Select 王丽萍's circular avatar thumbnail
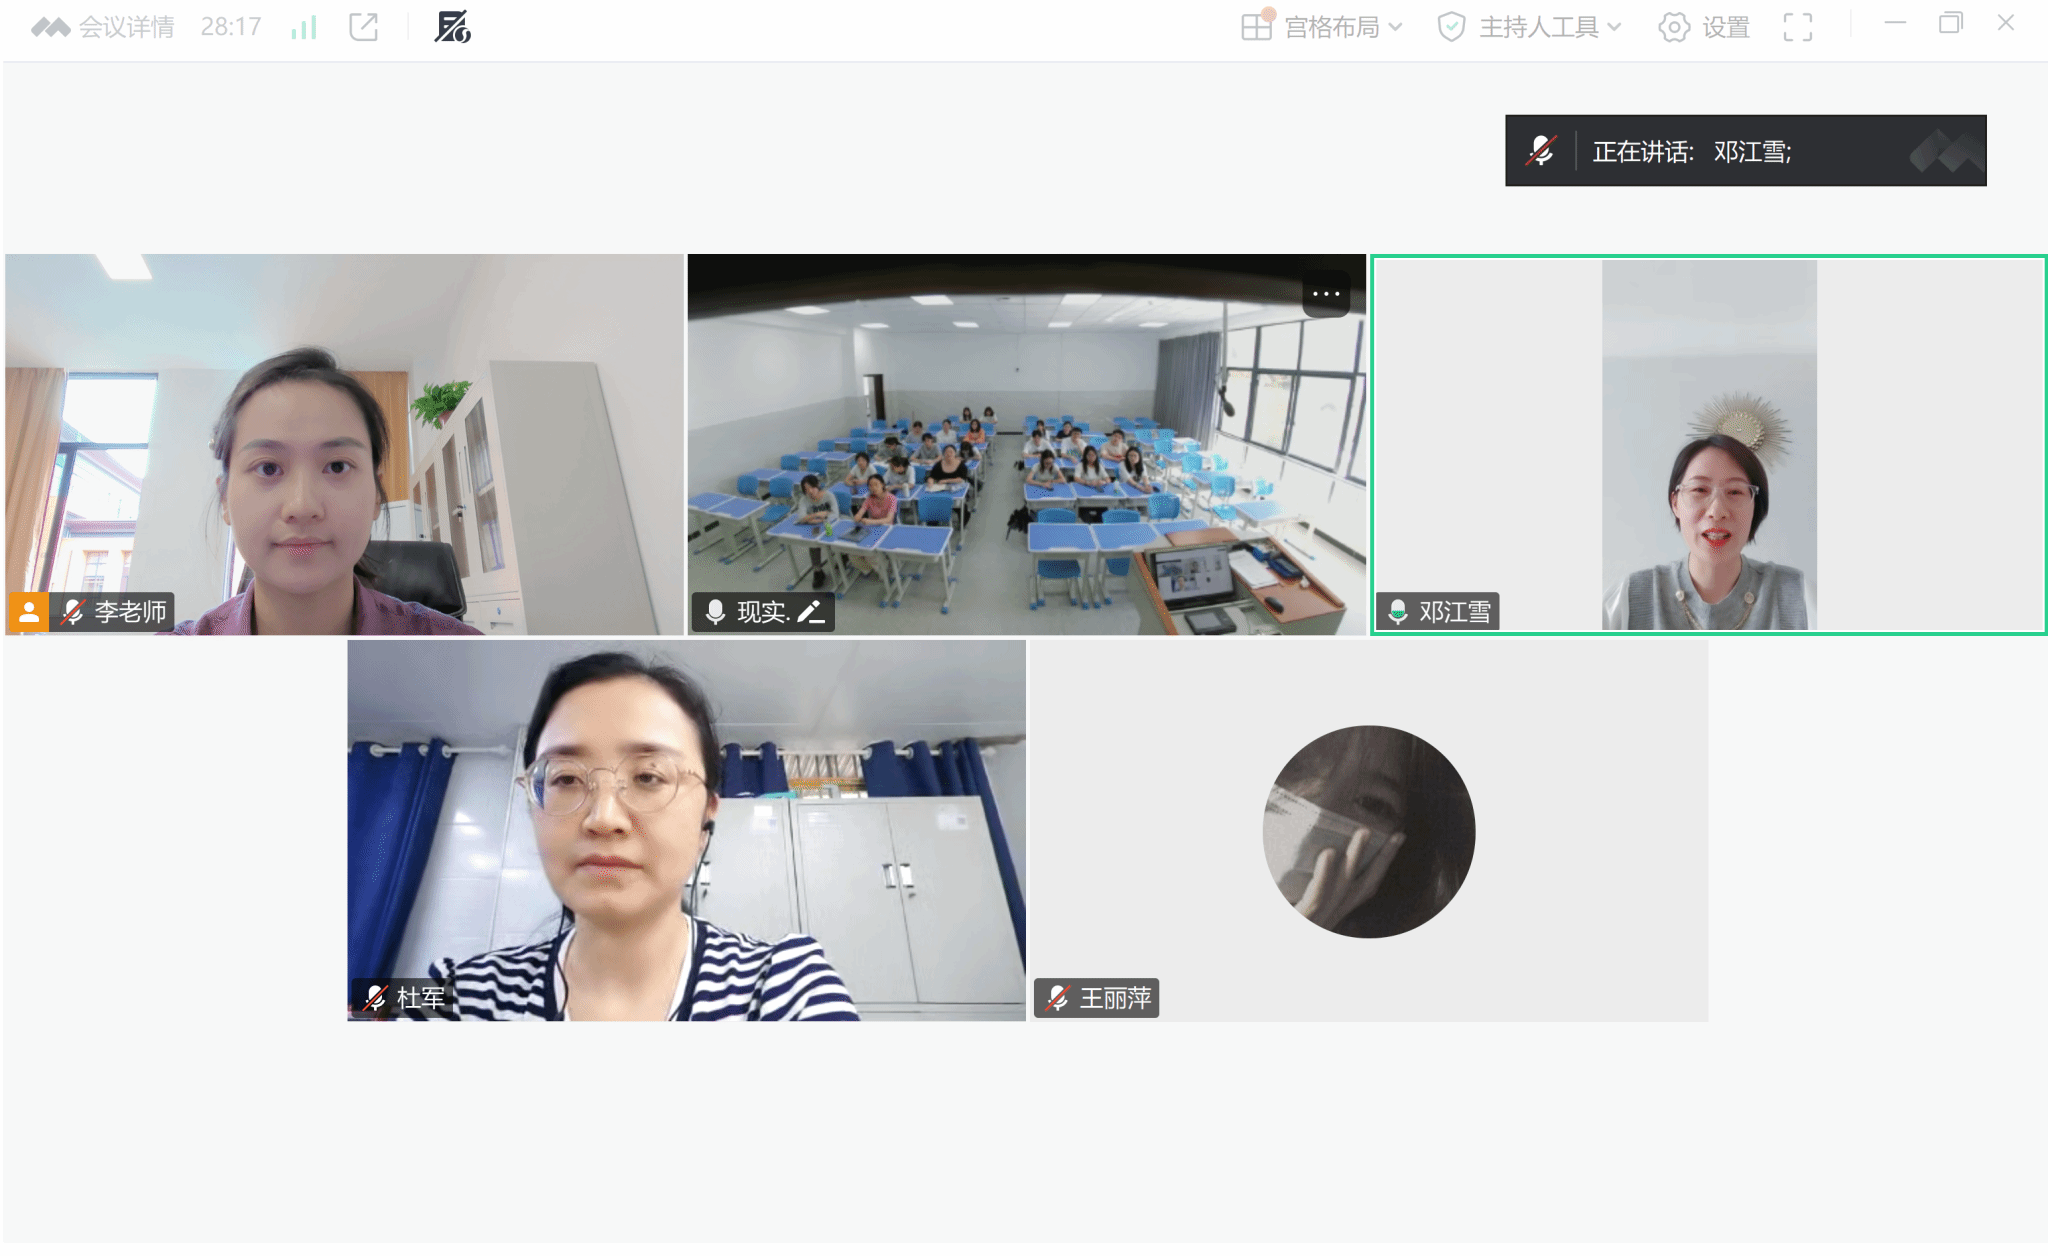 (x=1368, y=832)
